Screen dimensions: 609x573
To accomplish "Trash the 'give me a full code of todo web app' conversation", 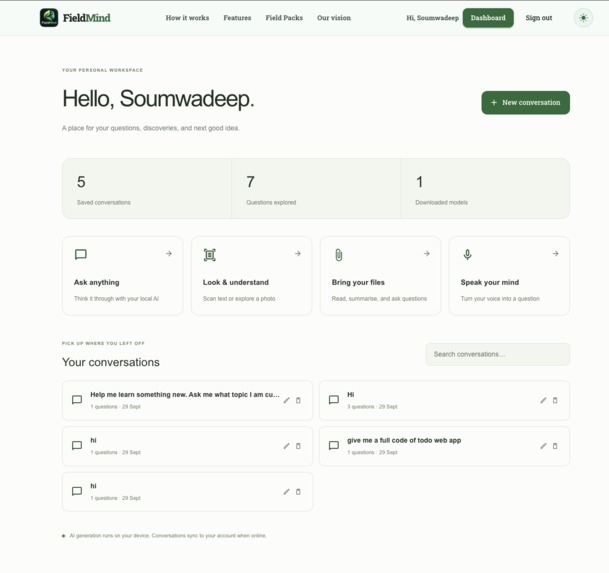I will click(555, 446).
